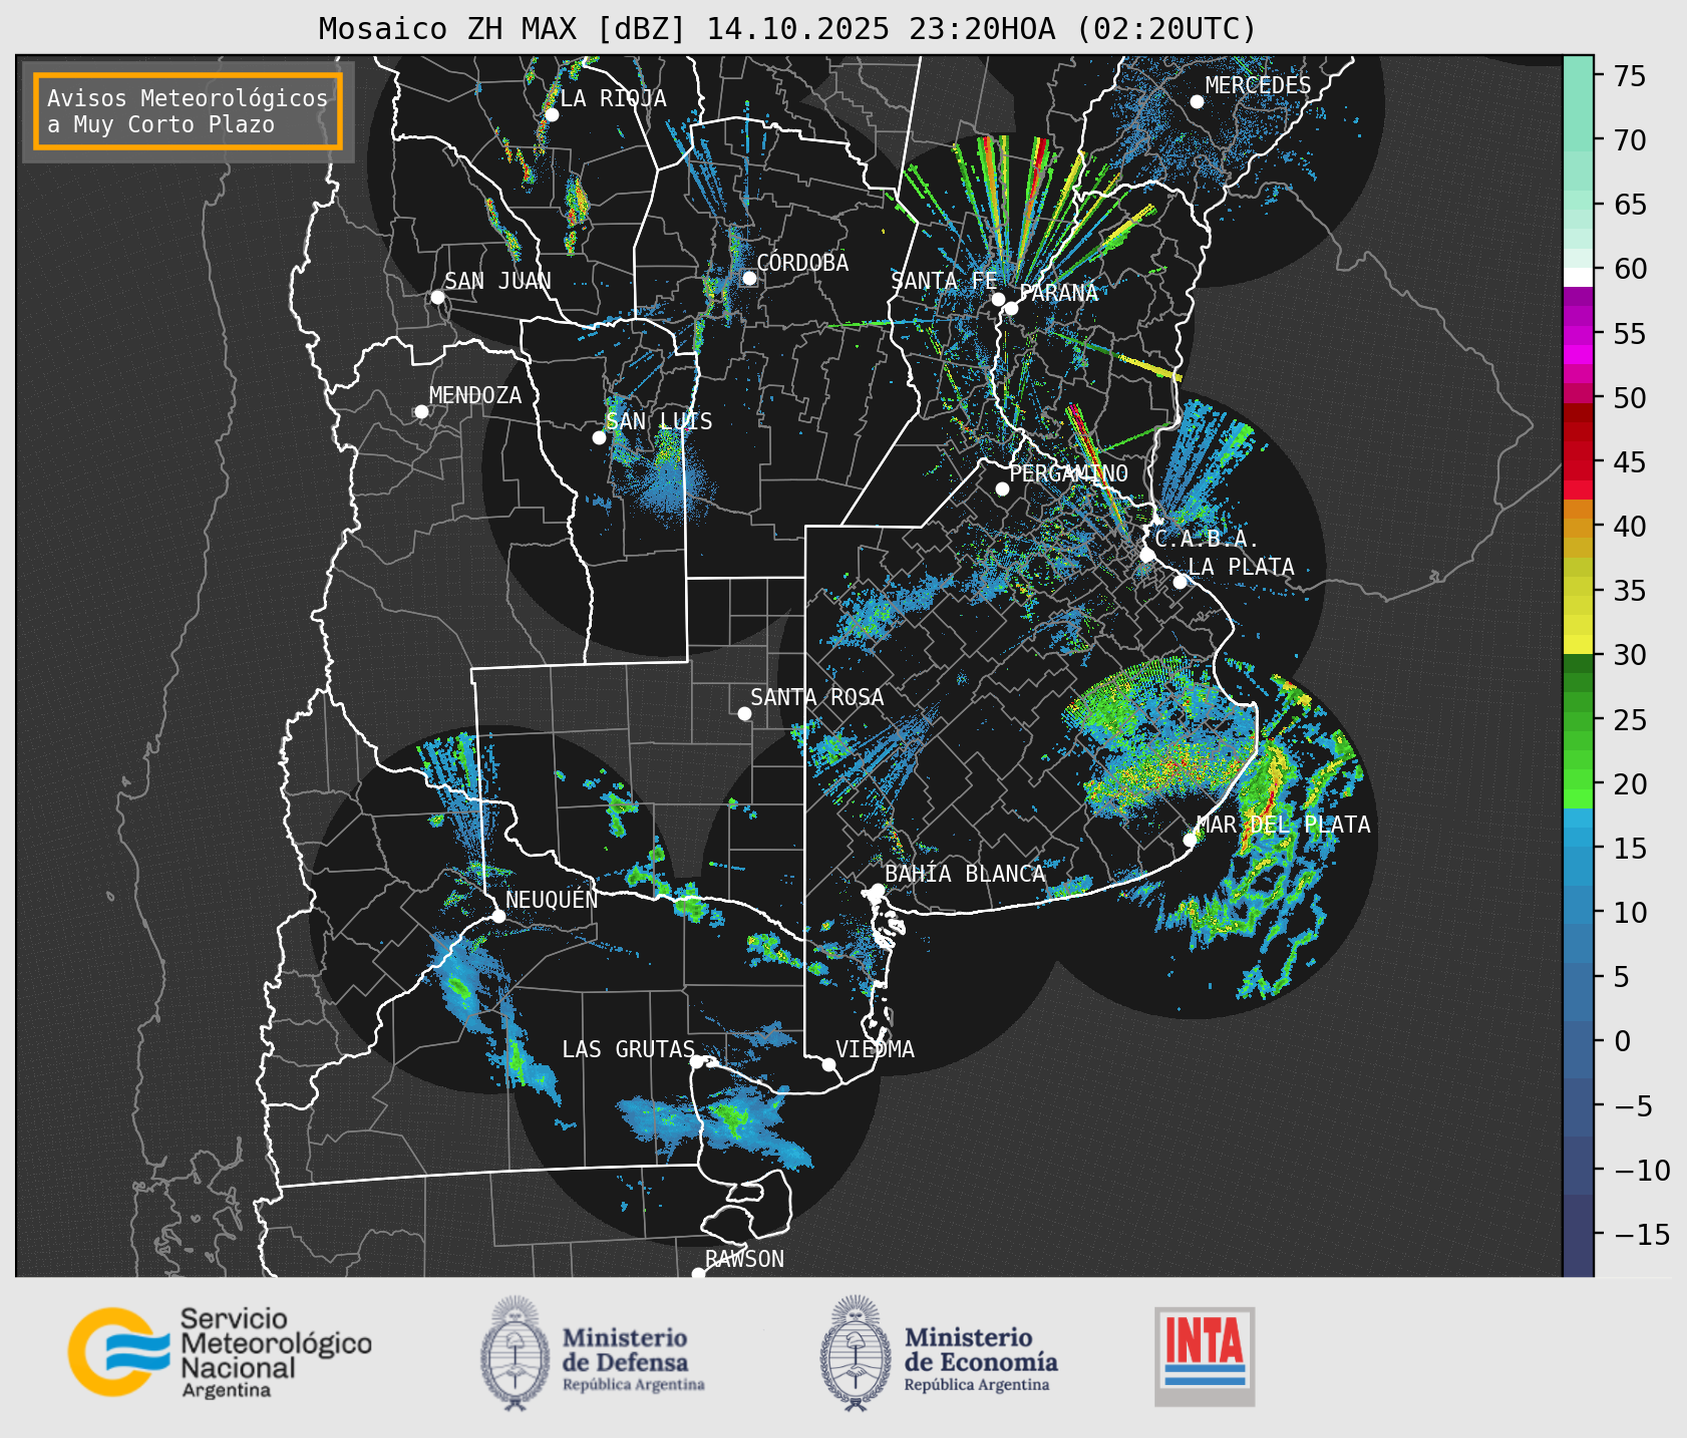Viewport: 1687px width, 1438px height.
Task: Click the INTA logo
Action: pos(1205,1356)
